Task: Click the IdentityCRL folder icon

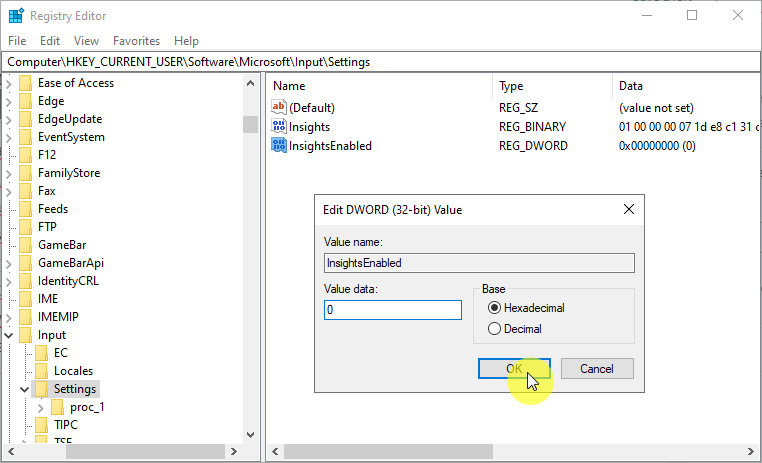Action: coord(25,281)
